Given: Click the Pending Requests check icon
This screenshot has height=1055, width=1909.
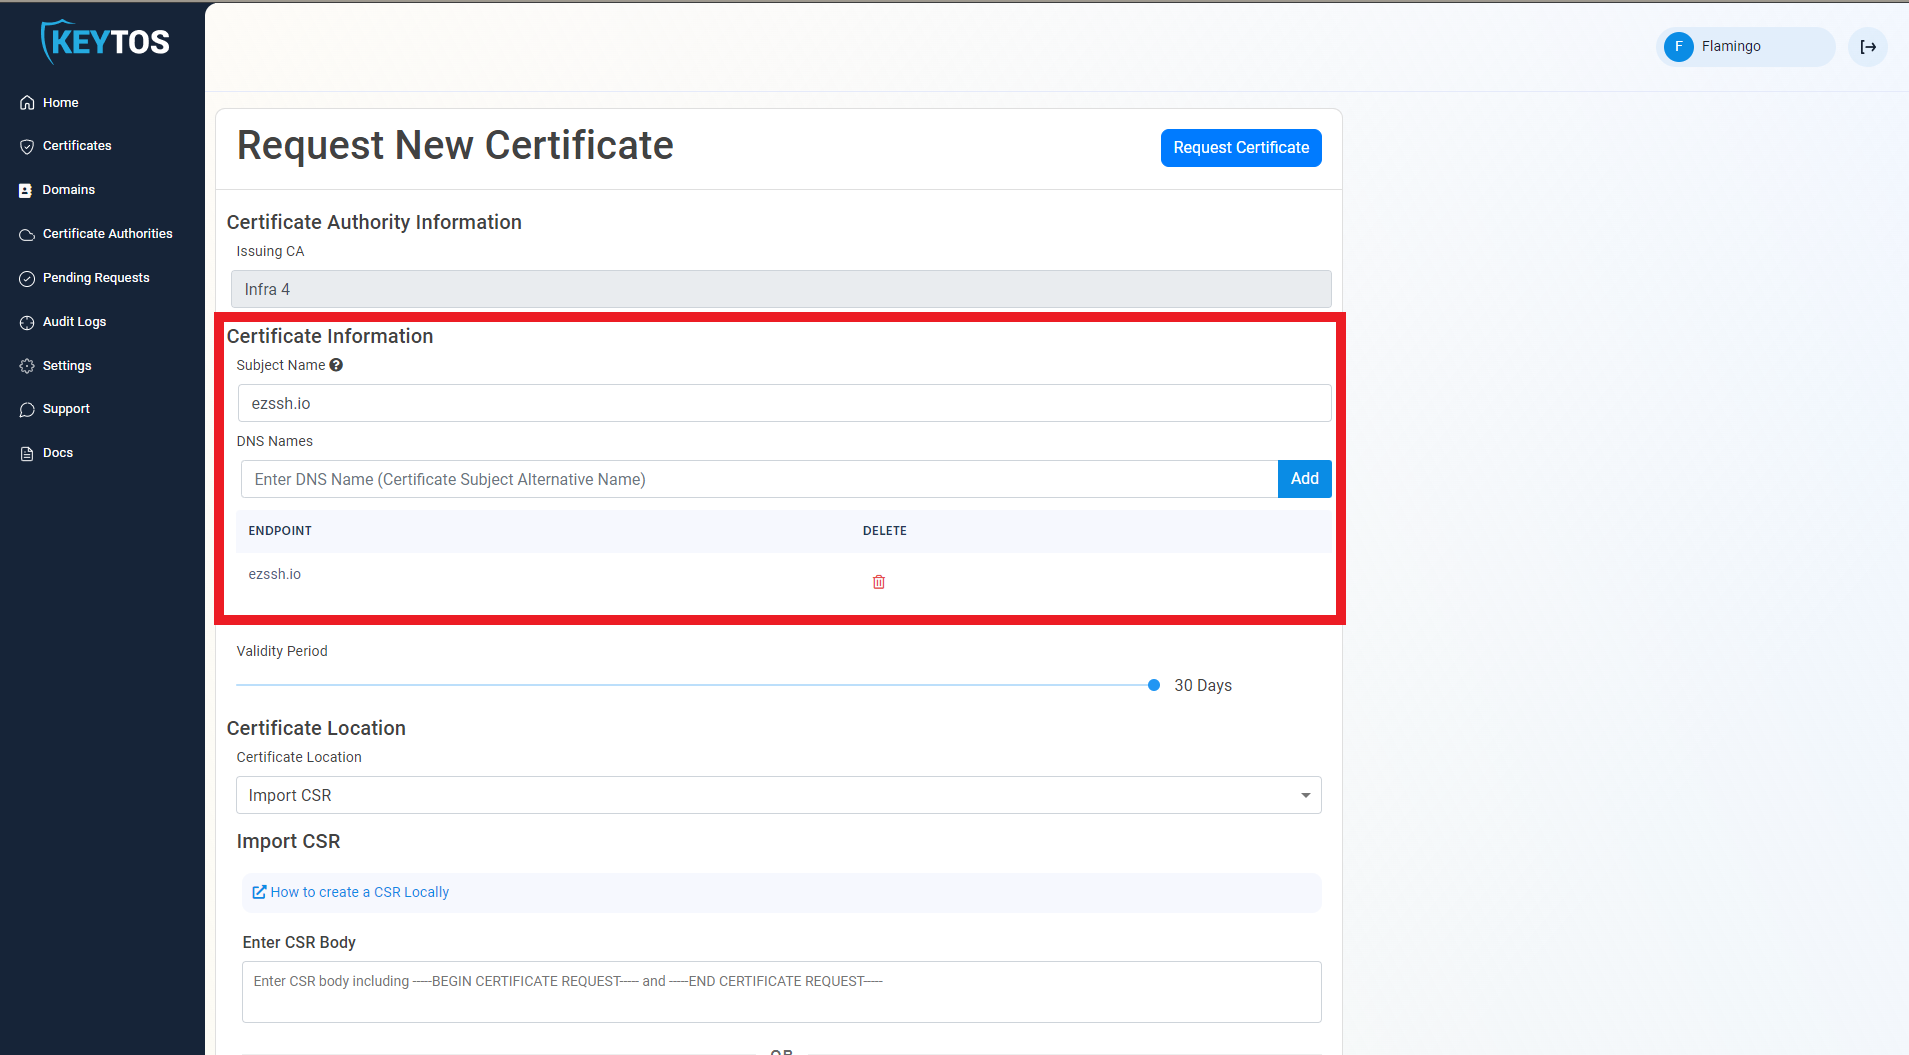Looking at the screenshot, I should [x=27, y=278].
